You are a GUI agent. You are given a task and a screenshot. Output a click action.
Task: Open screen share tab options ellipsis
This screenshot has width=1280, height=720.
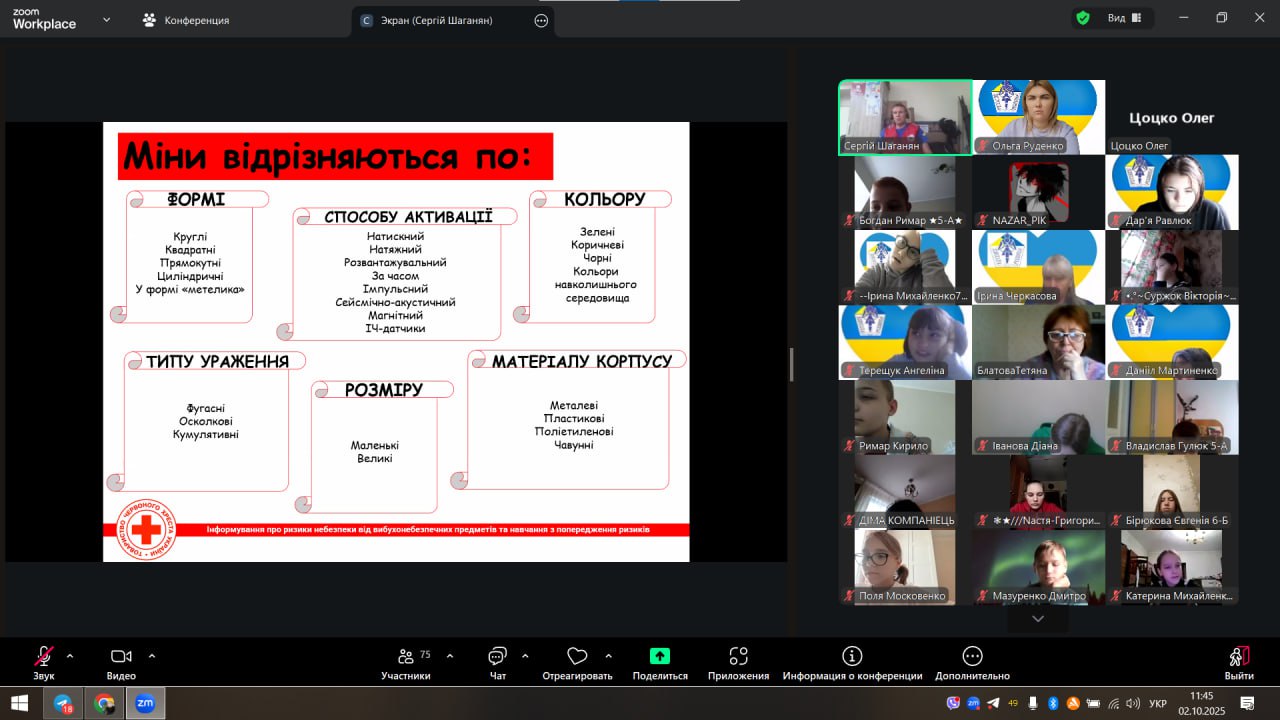point(541,20)
